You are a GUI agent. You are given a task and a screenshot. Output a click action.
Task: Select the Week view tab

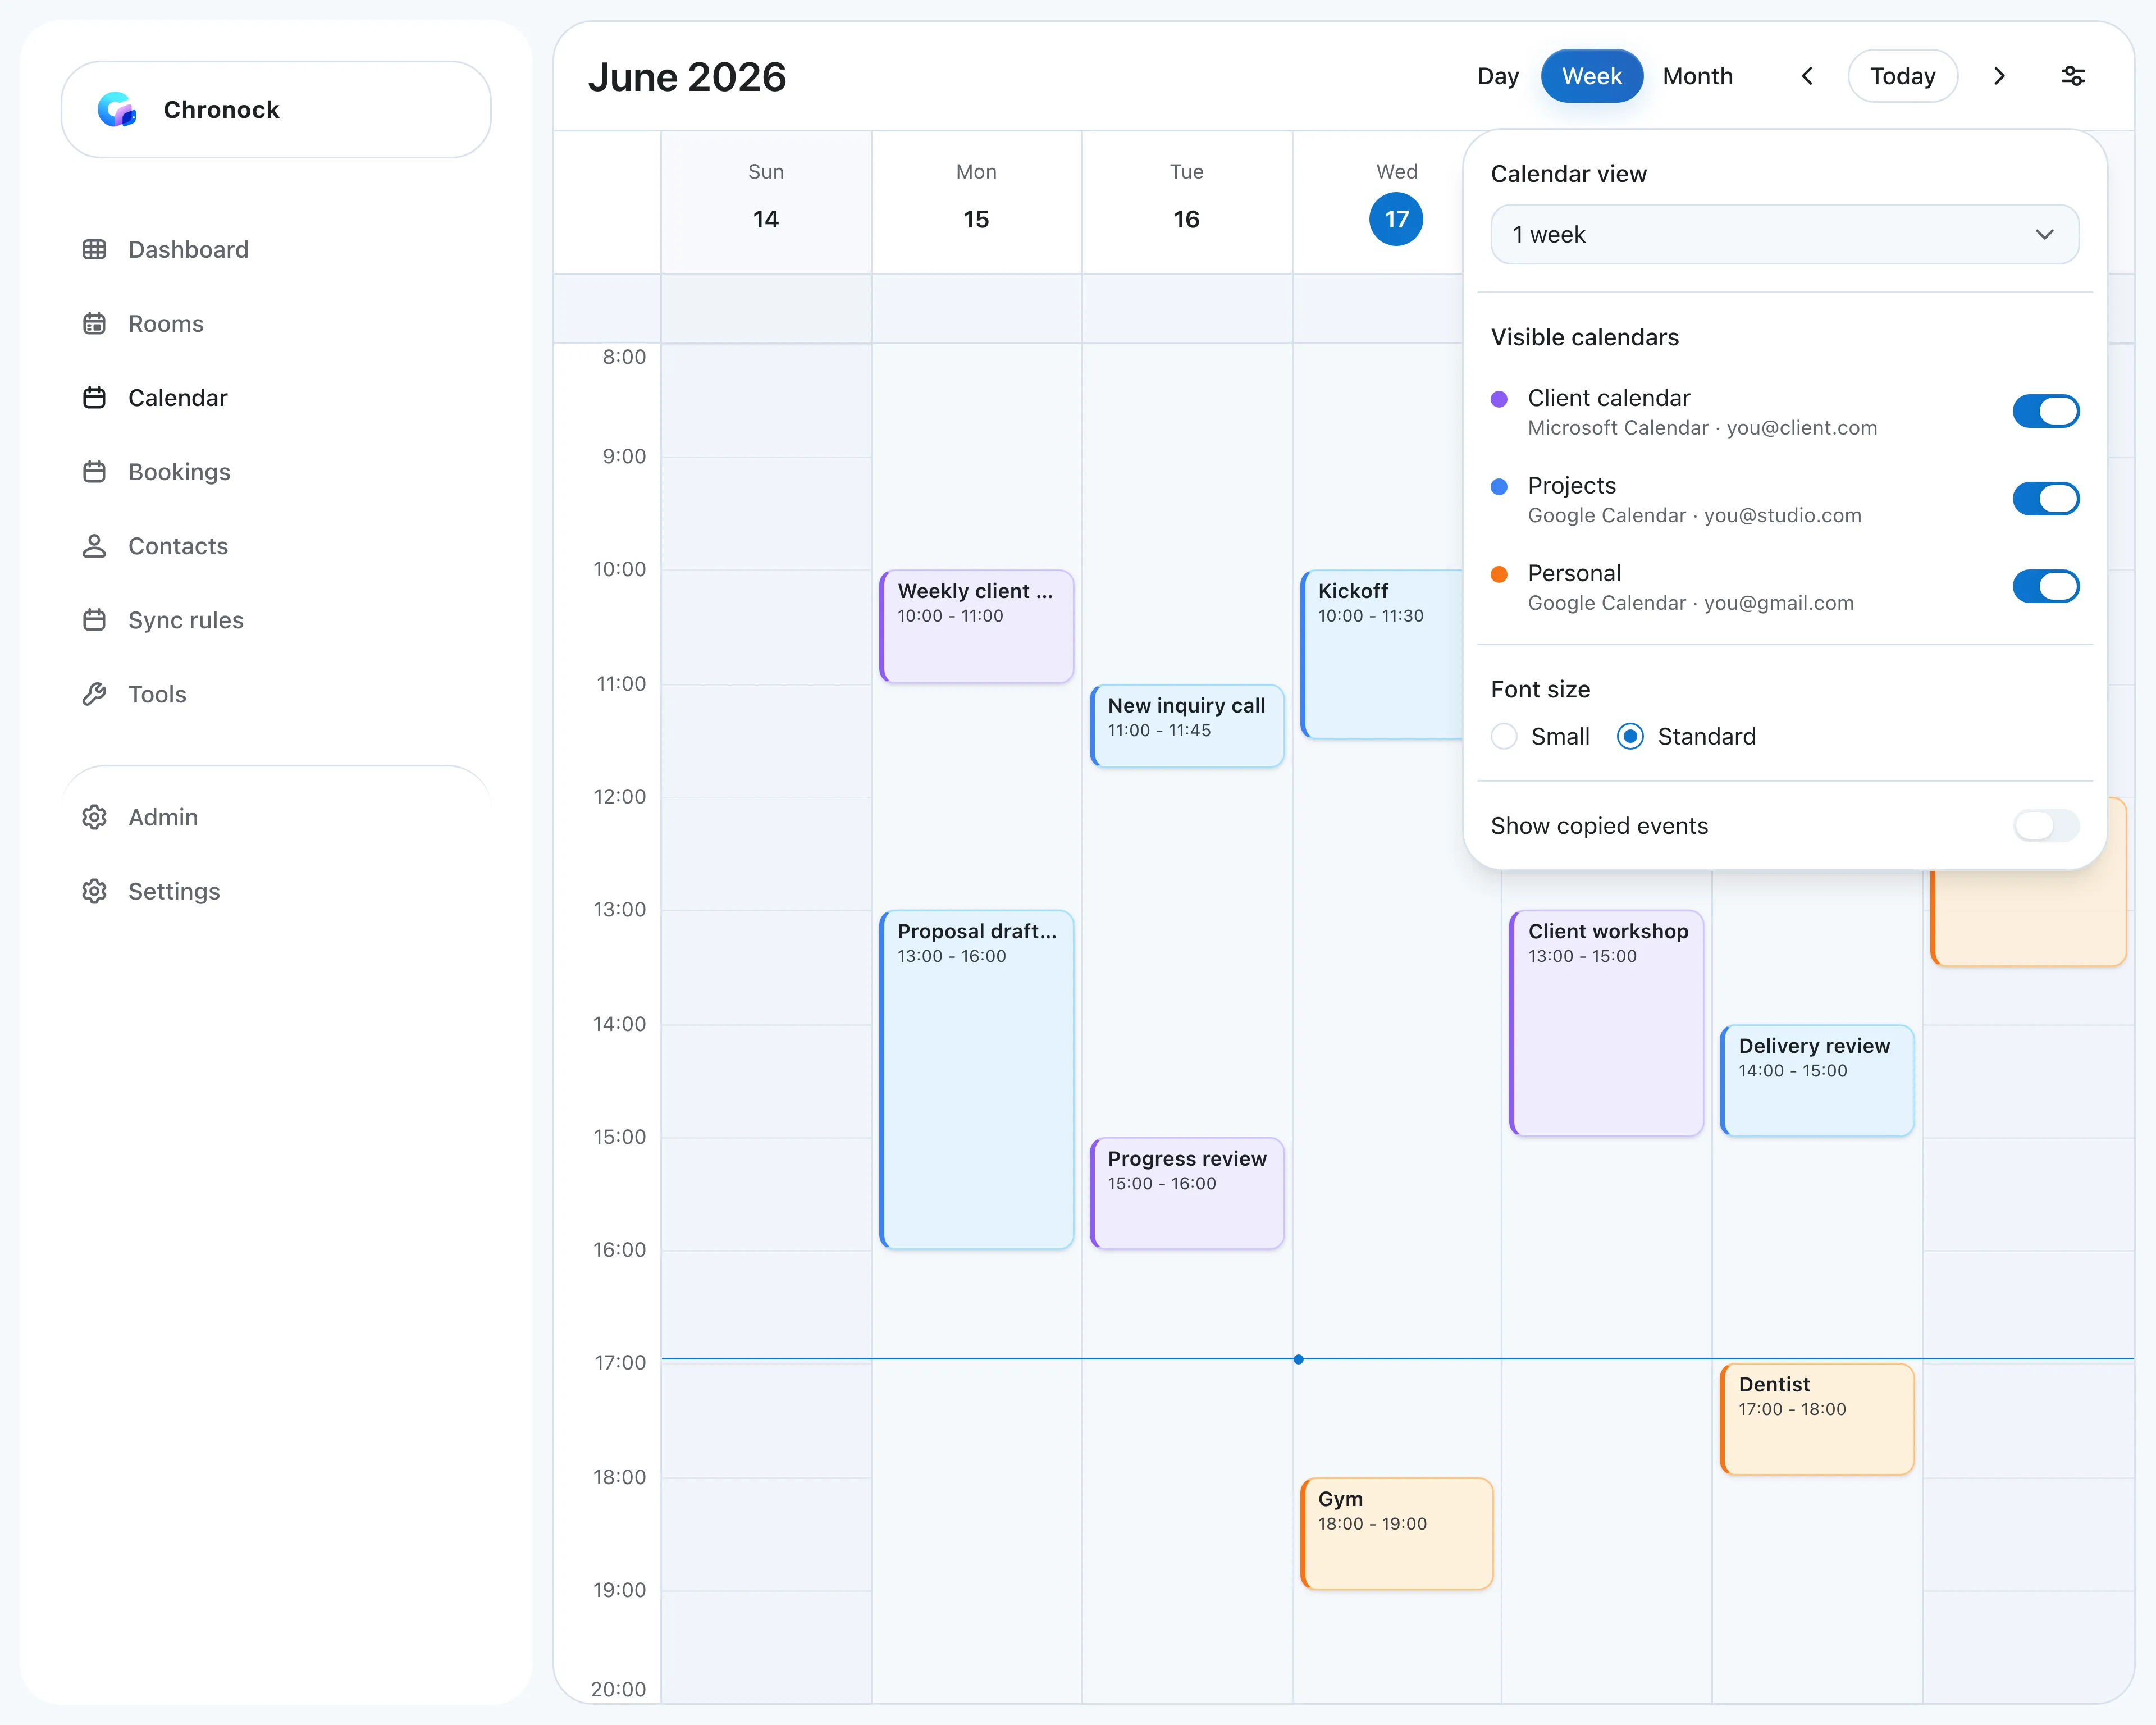click(x=1591, y=76)
